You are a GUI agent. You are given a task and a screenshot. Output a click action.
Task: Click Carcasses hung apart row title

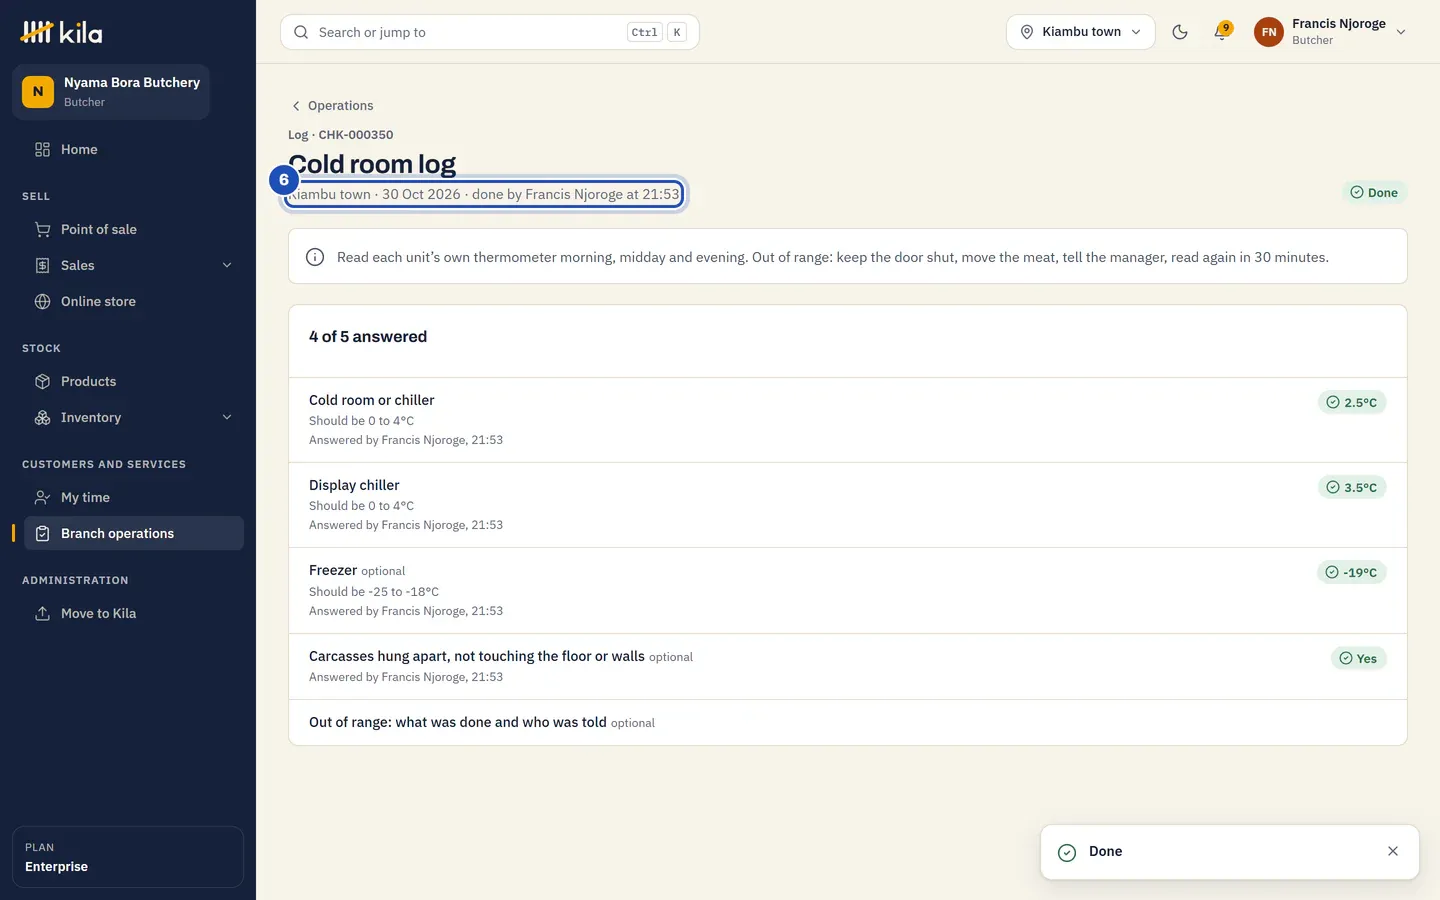(477, 656)
